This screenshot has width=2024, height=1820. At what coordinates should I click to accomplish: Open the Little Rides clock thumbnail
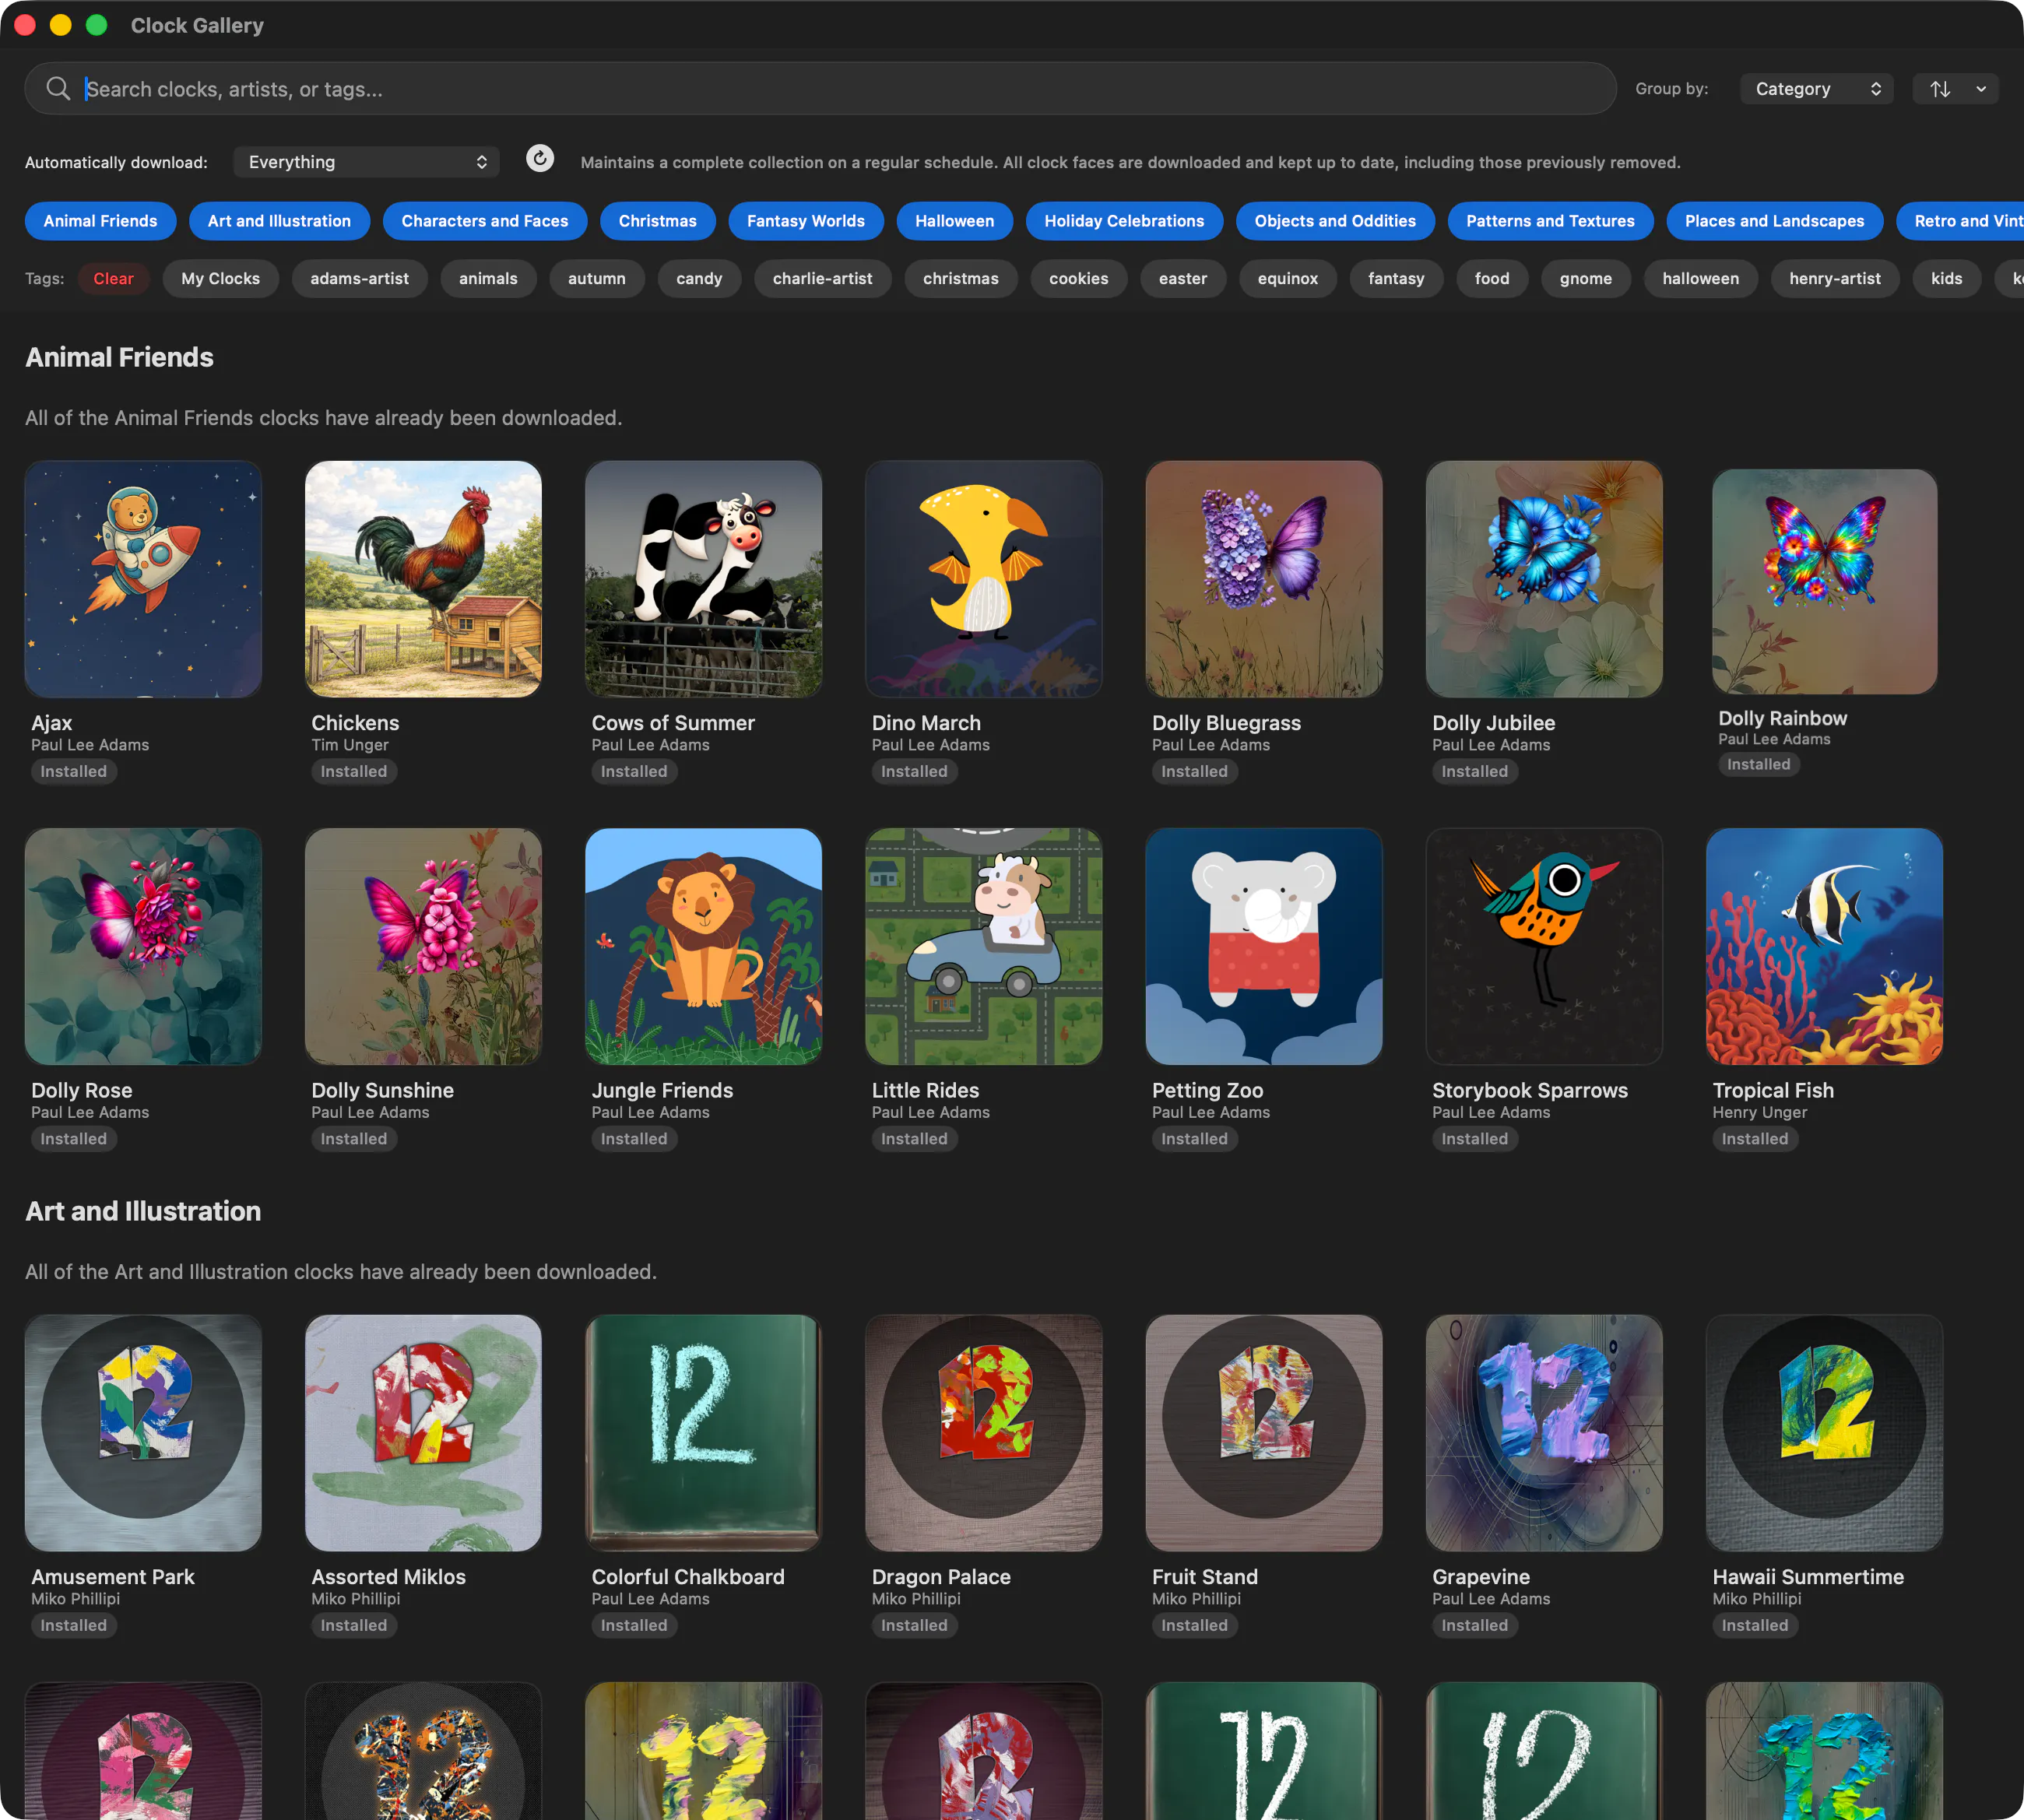[984, 946]
